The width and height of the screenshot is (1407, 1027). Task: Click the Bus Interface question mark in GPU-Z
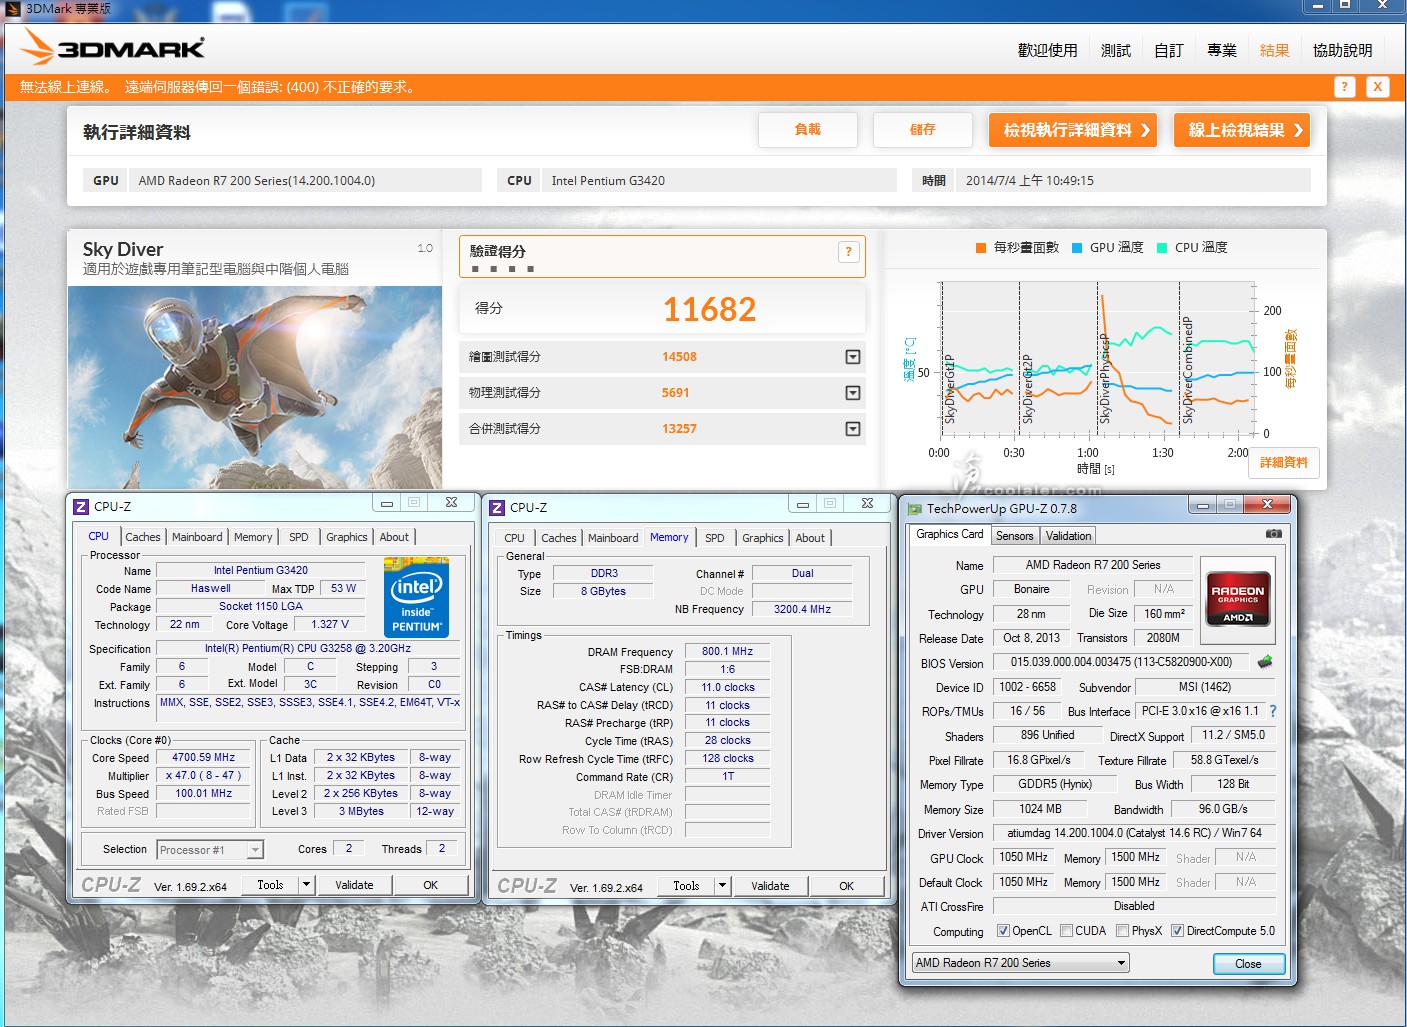coord(1273,711)
